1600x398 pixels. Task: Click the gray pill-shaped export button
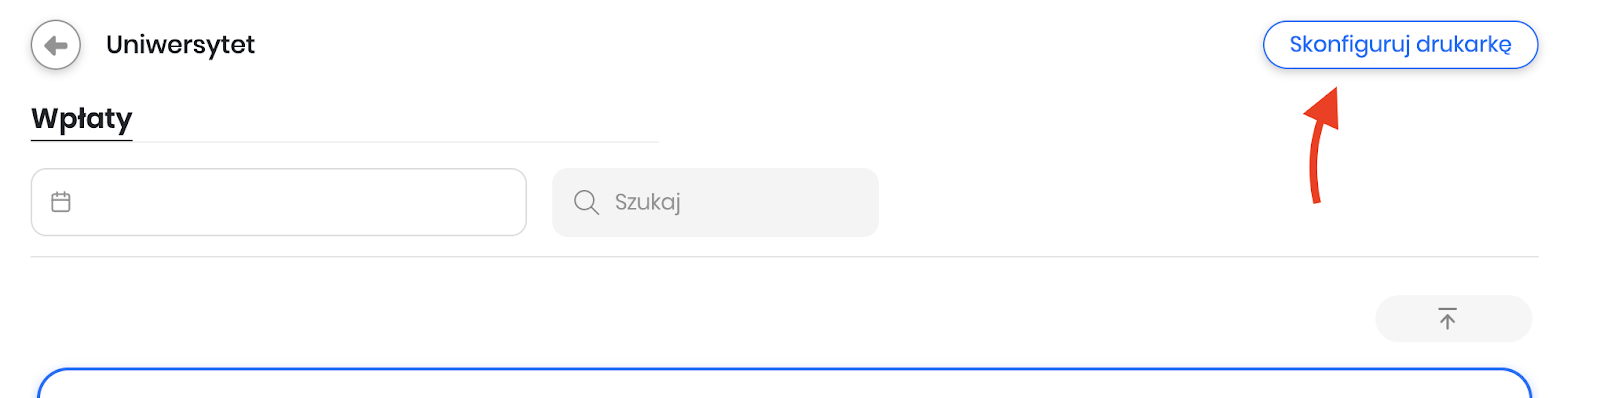1454,319
